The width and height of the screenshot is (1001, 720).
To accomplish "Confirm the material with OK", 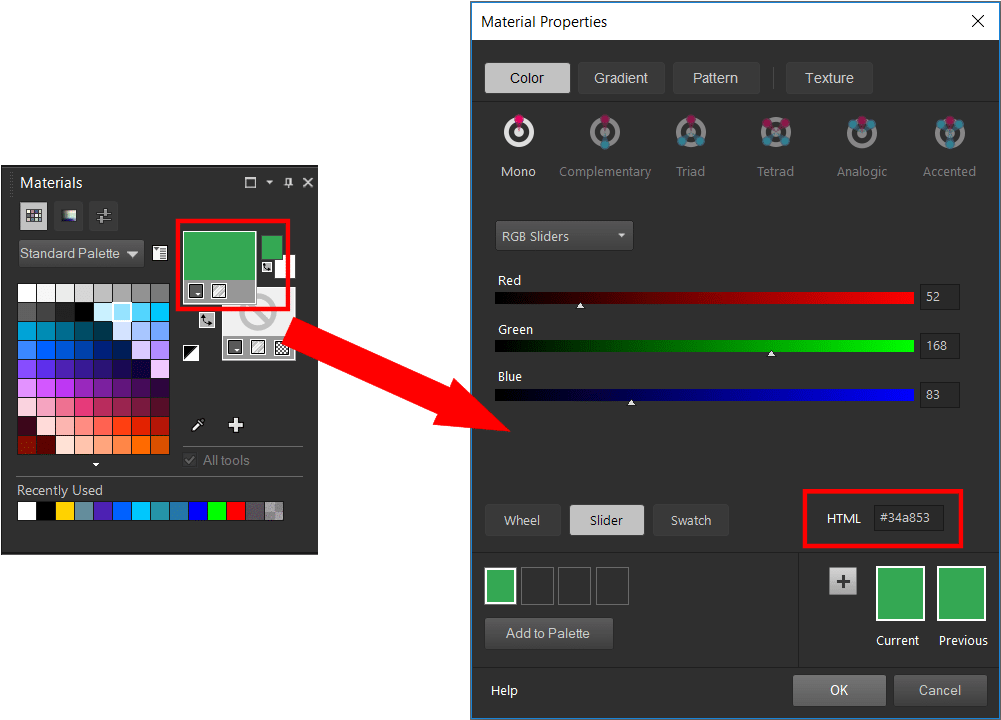I will click(838, 690).
